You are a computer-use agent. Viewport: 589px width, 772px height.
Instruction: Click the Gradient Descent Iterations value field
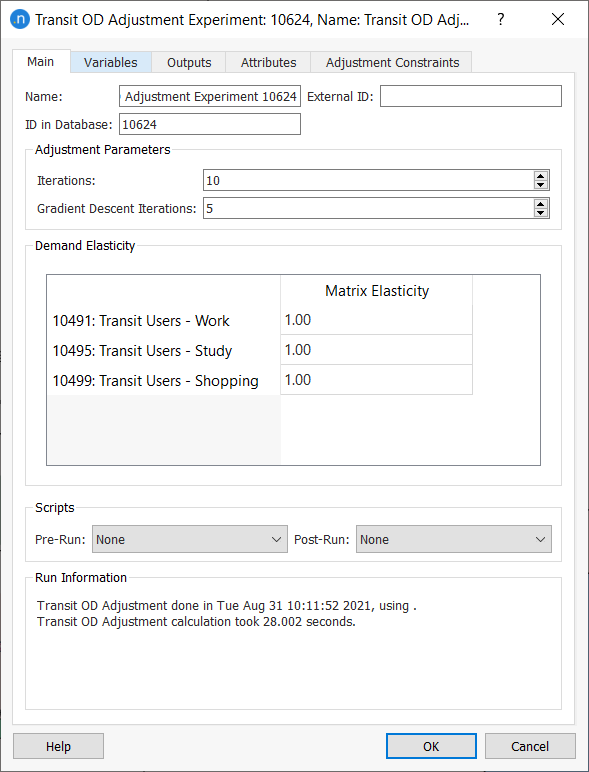pyautogui.click(x=368, y=208)
